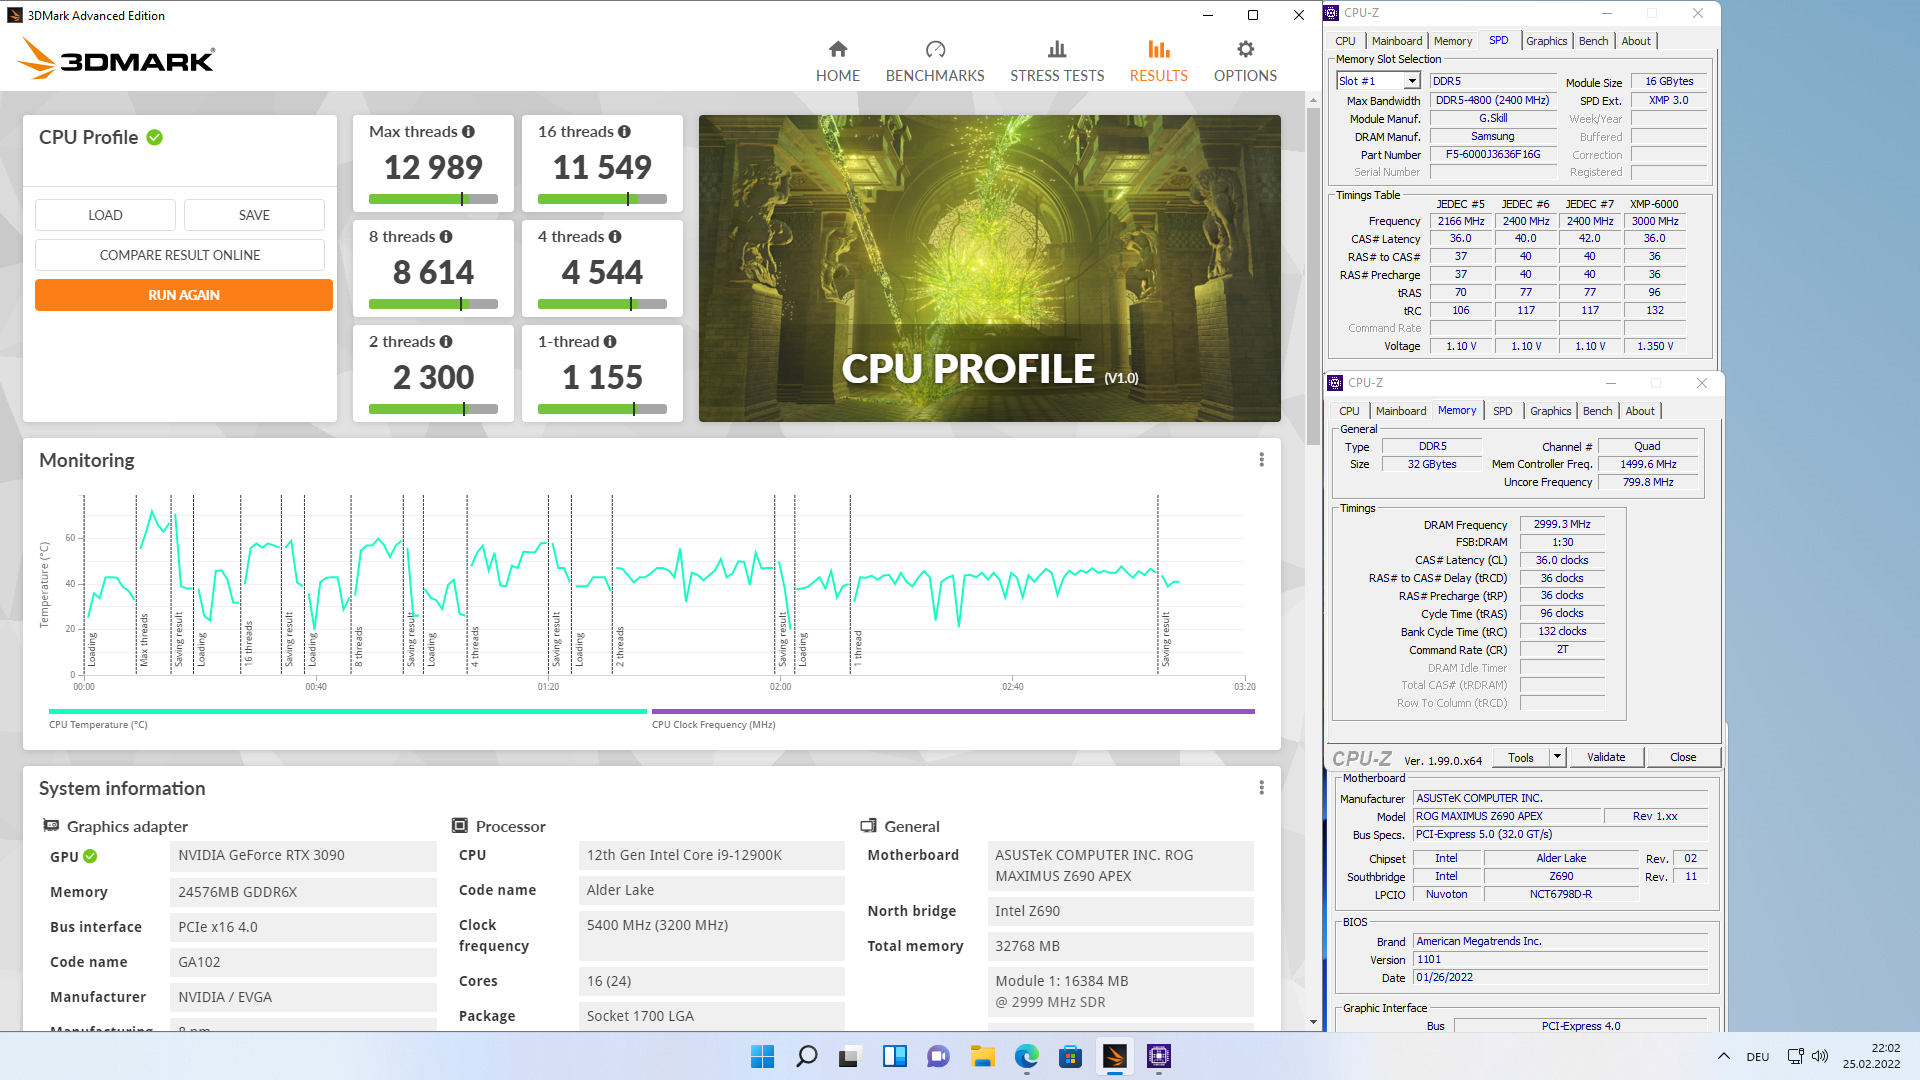Show info for 2 threads score
Image resolution: width=1920 pixels, height=1080 pixels.
(x=446, y=342)
